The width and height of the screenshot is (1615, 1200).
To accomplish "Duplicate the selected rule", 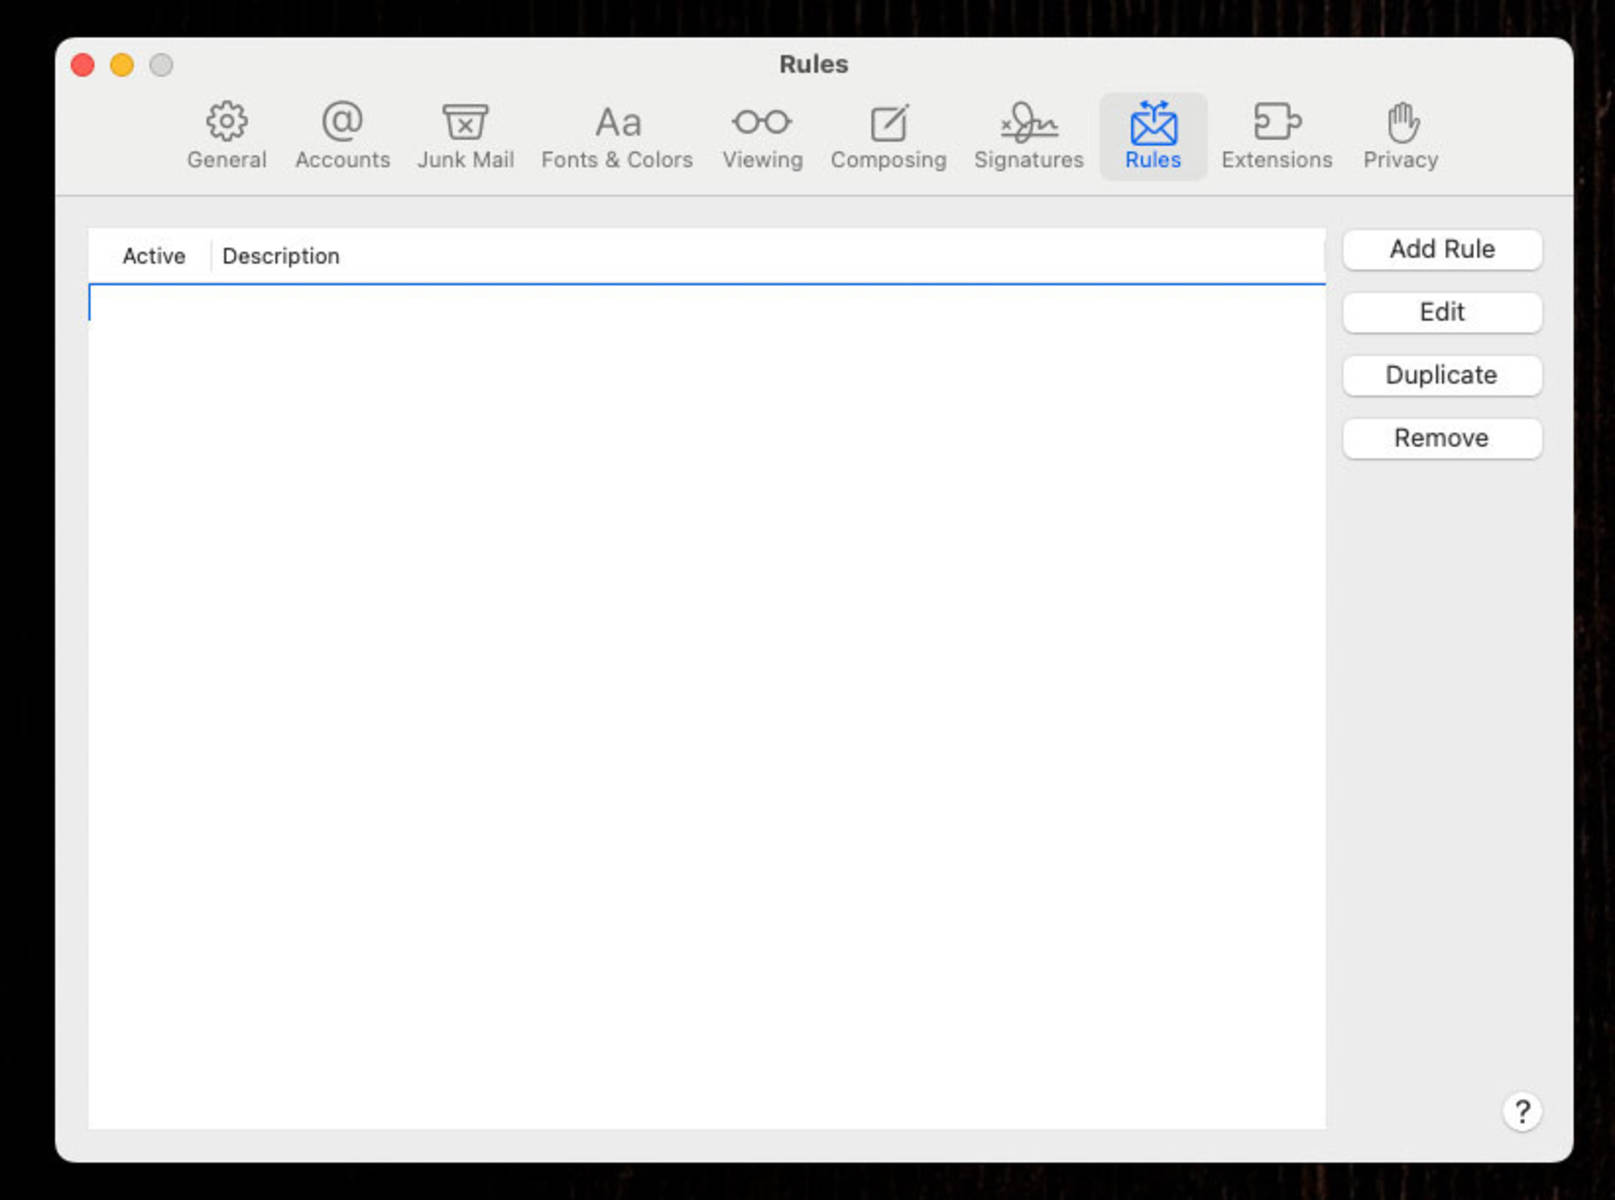I will (1442, 375).
